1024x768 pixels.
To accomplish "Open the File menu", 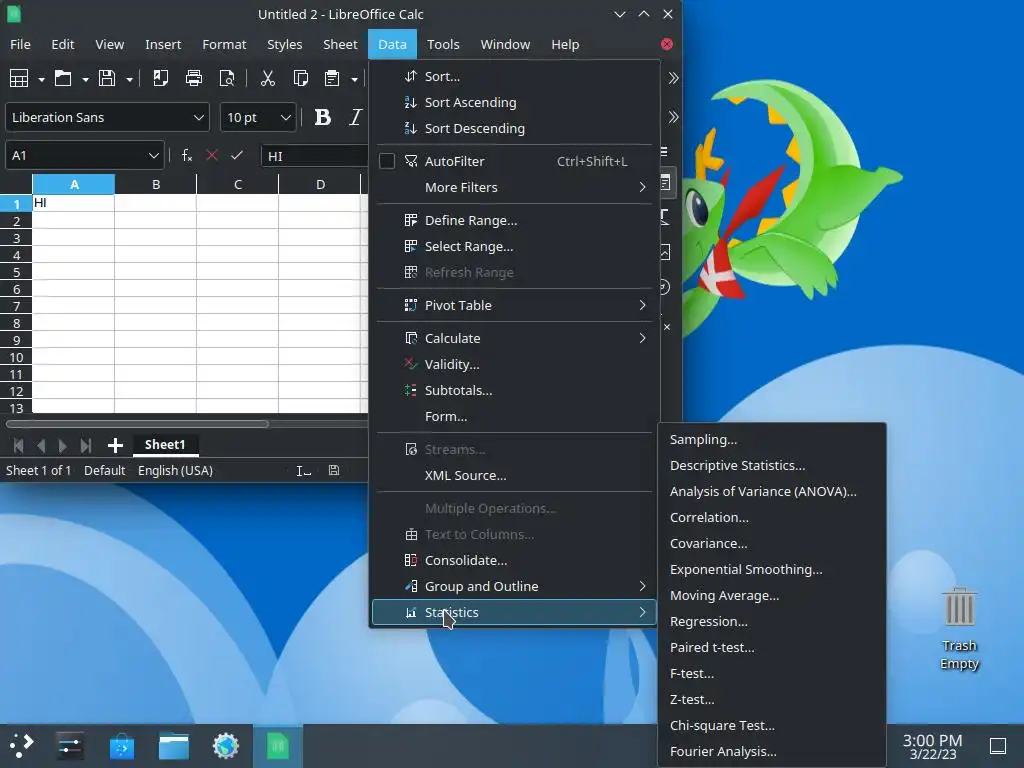I will click(x=20, y=44).
